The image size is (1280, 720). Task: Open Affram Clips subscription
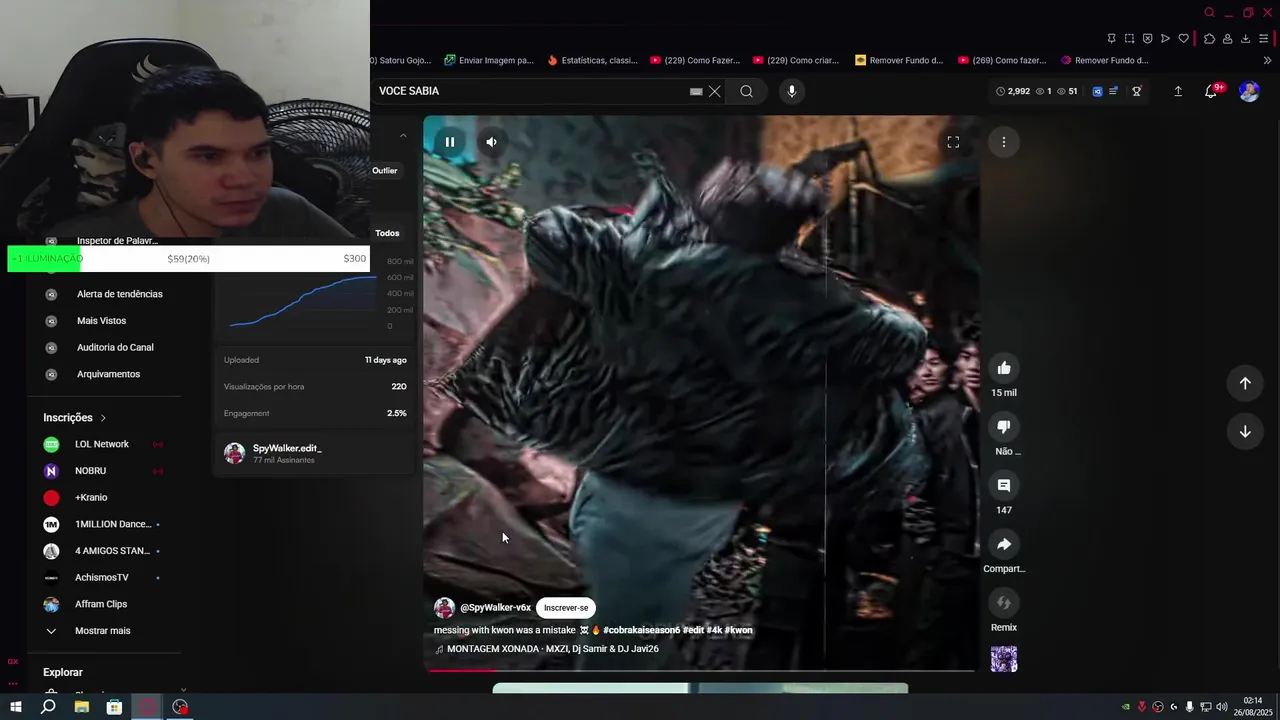click(103, 604)
